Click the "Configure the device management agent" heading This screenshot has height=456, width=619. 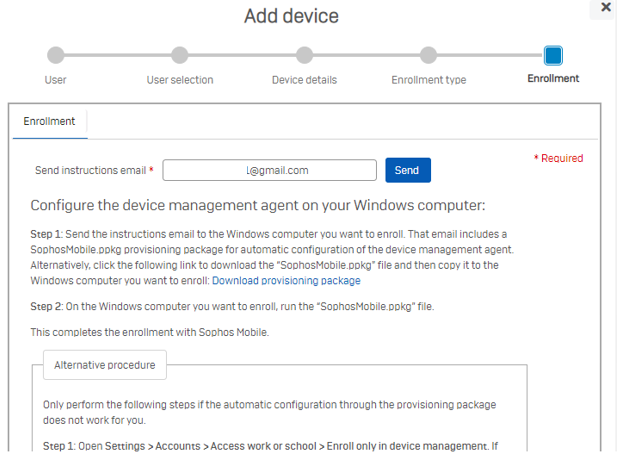coord(257,206)
